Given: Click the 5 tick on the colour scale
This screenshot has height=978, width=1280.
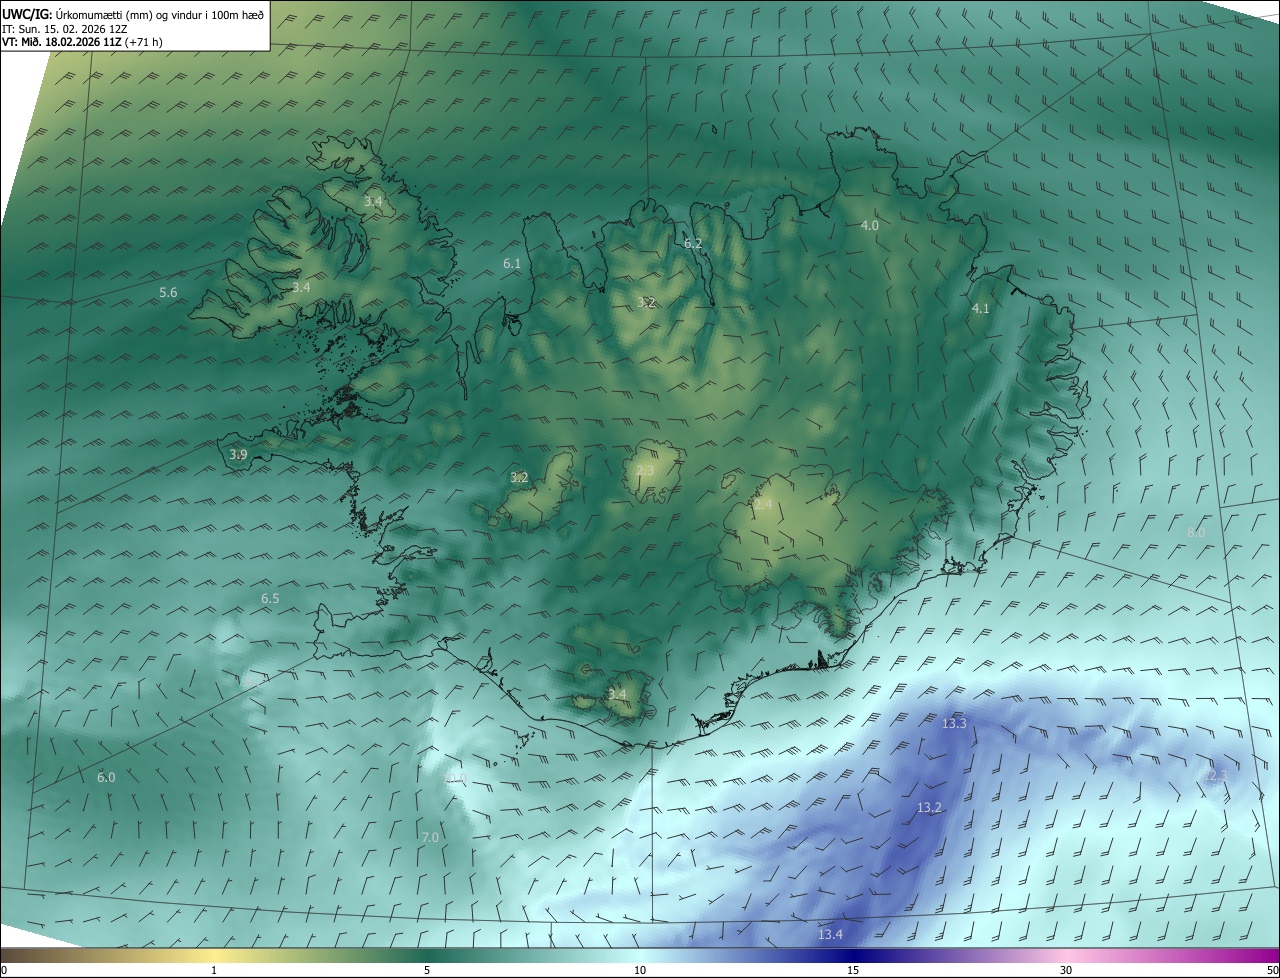Looking at the screenshot, I should [x=427, y=971].
